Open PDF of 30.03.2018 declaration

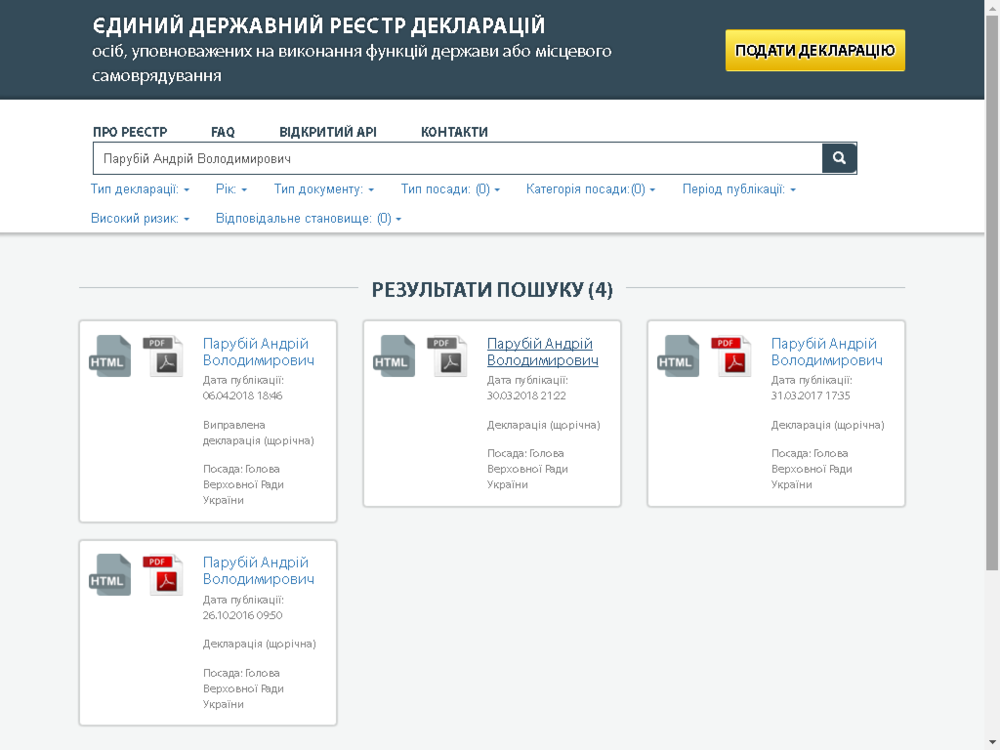[x=449, y=357]
